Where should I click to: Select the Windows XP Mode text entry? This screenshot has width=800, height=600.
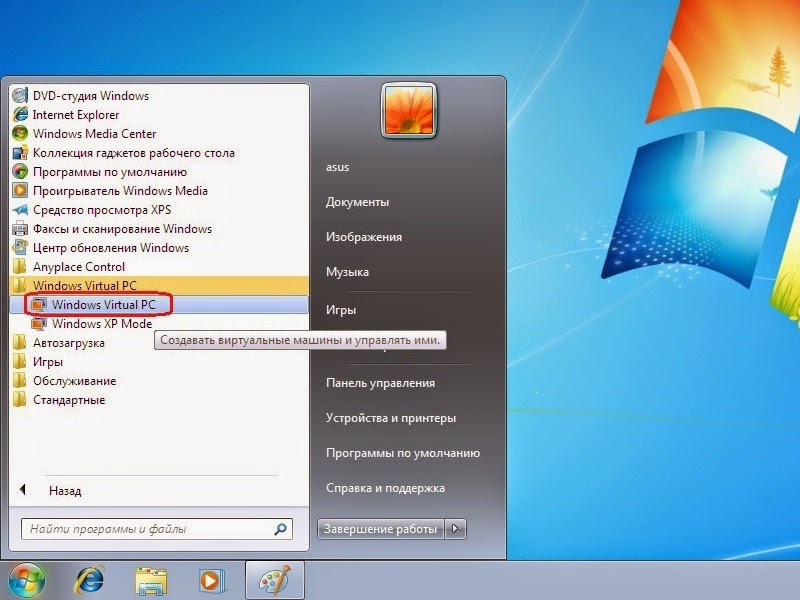tap(102, 324)
